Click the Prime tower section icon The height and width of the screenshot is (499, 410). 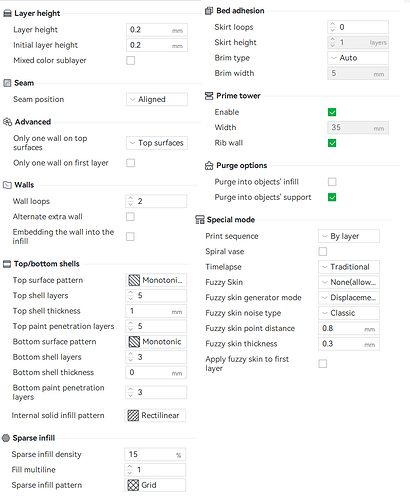209,96
